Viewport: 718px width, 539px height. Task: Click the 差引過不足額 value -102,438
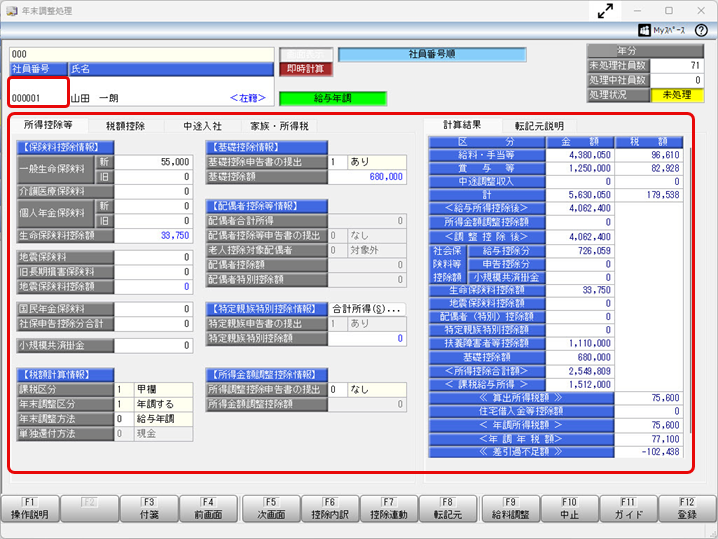[x=649, y=452]
